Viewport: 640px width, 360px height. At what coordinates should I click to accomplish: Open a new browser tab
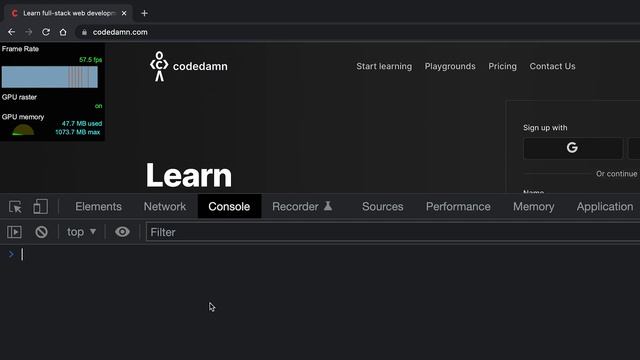144,13
